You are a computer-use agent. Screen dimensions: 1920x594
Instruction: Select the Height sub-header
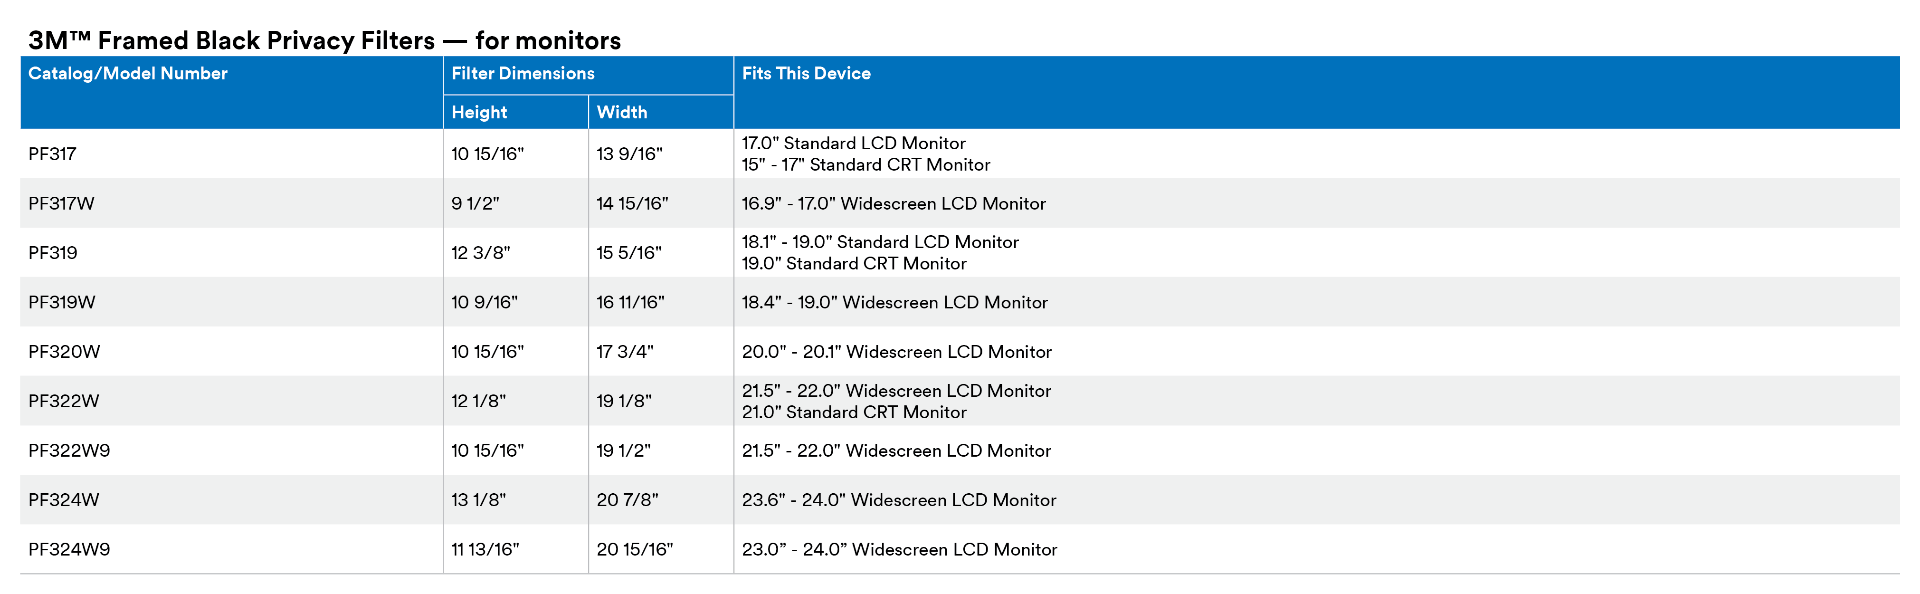(x=480, y=113)
